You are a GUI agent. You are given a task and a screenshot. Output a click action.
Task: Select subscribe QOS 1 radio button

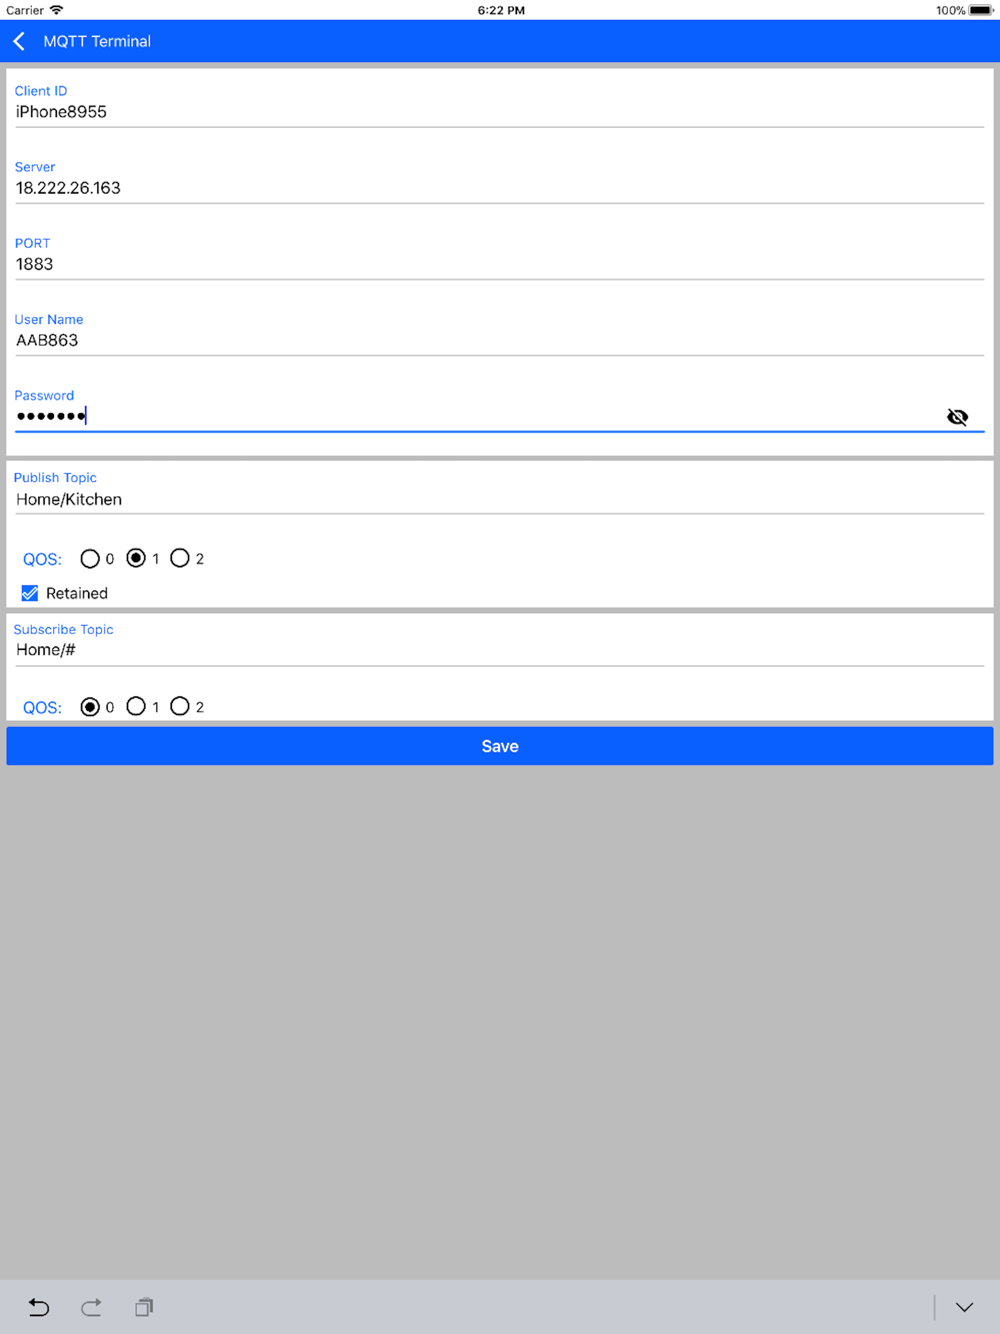[136, 706]
